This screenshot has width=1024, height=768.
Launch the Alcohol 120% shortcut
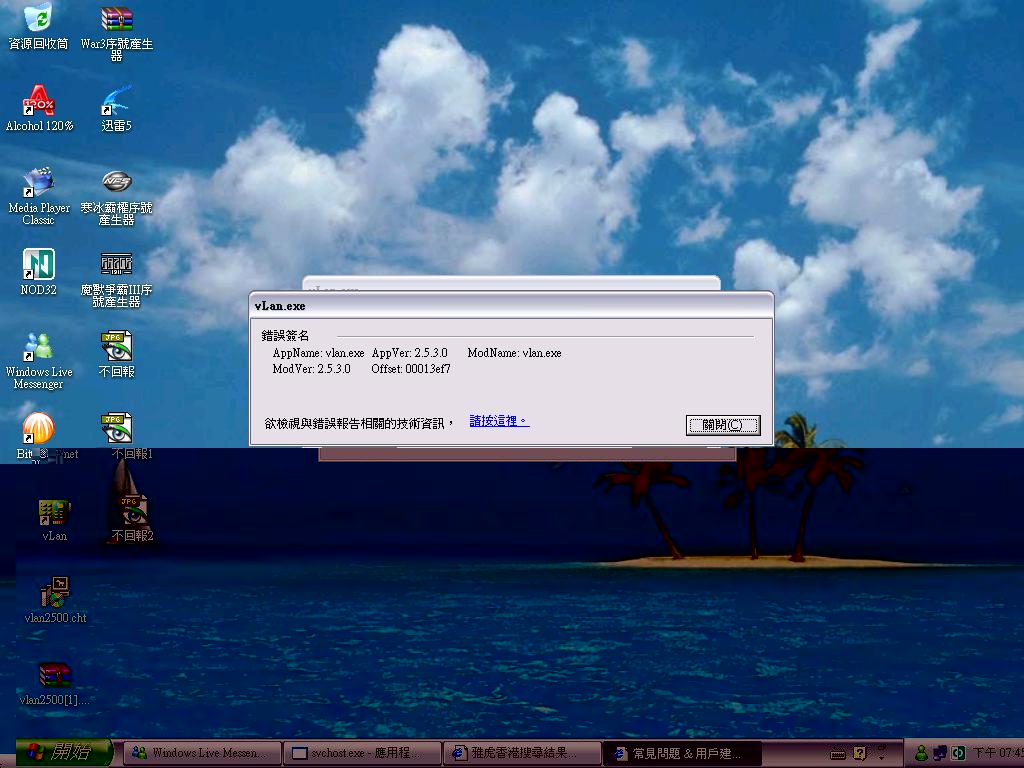(39, 101)
